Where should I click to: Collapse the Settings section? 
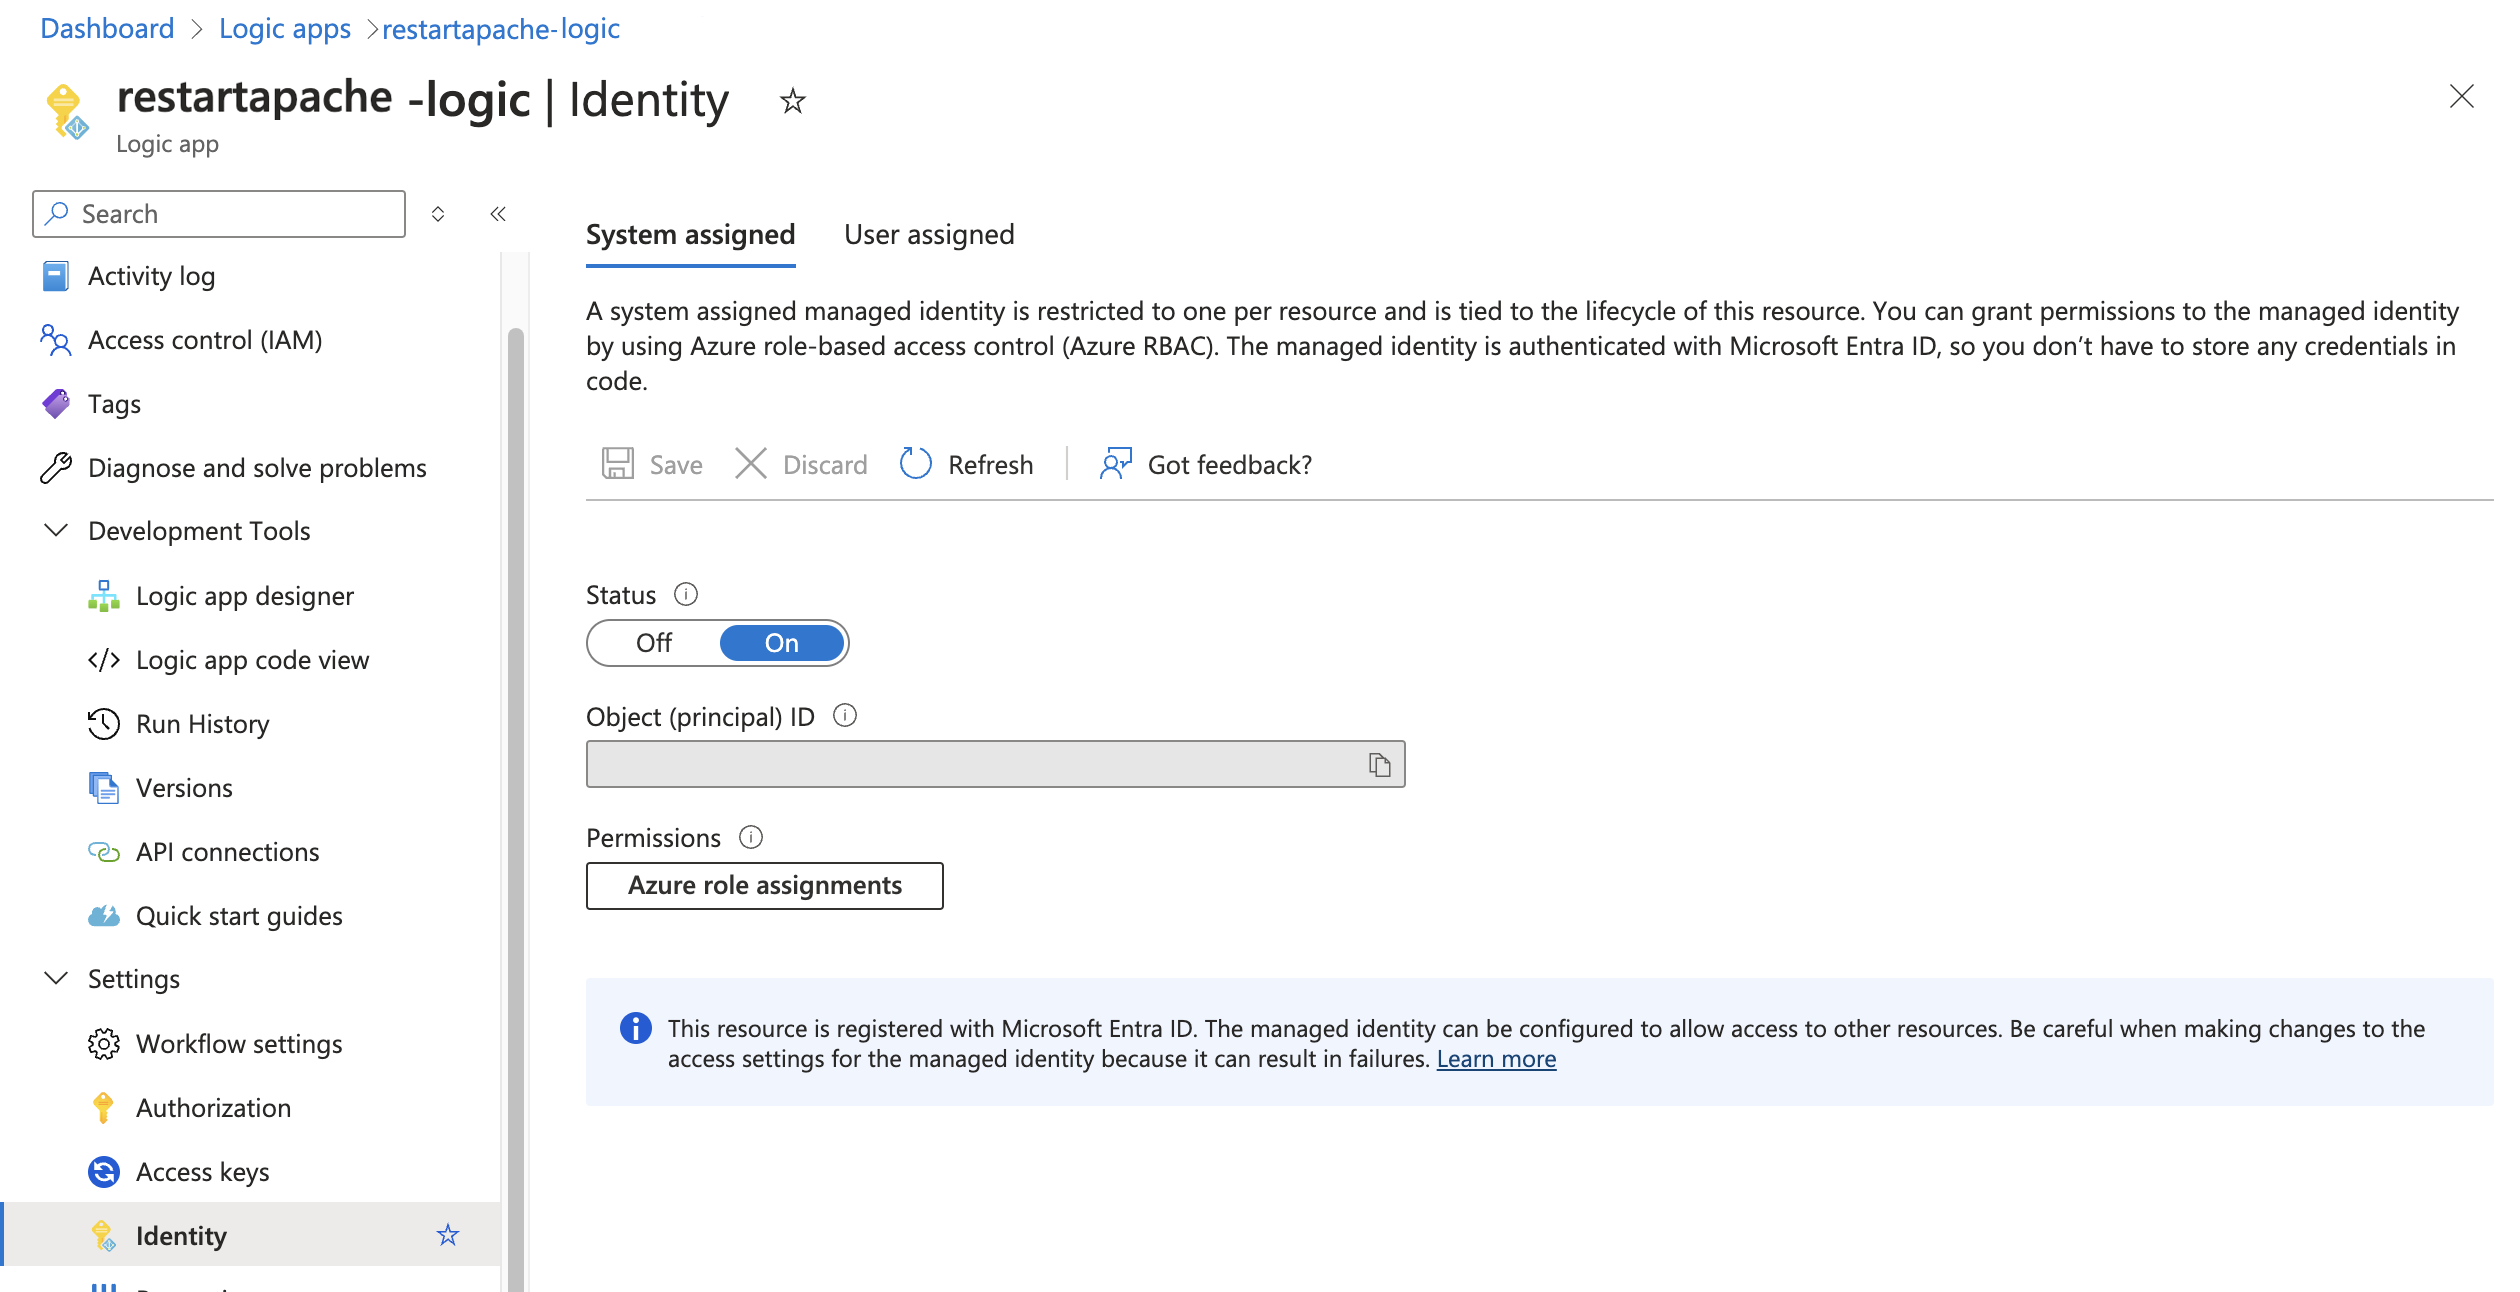pyautogui.click(x=57, y=979)
